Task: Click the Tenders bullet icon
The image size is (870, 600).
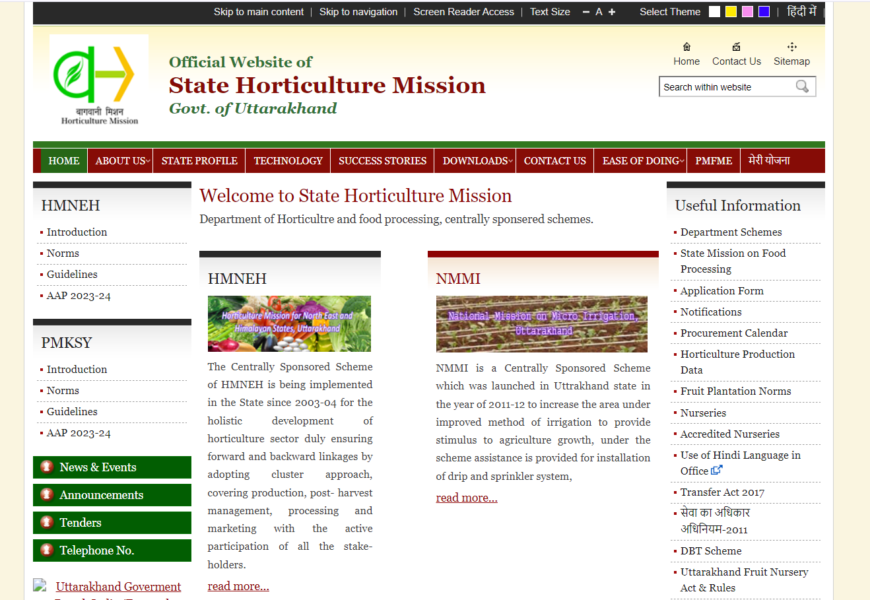Action: [x=47, y=522]
